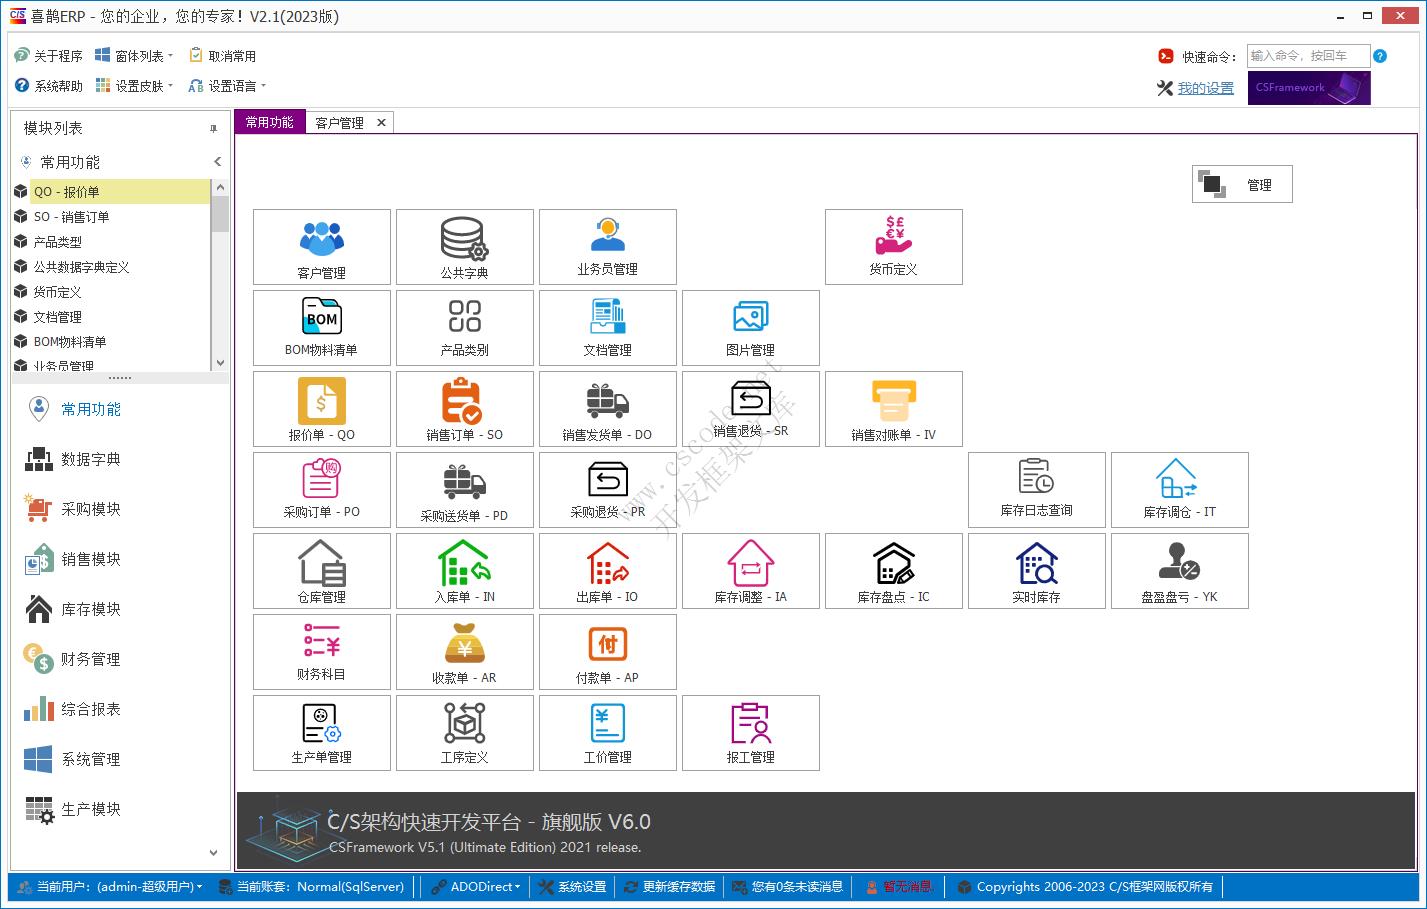Screen dimensions: 1427x909
Task: Pin the 模块列表 panel with pushpin
Action: (x=213, y=129)
